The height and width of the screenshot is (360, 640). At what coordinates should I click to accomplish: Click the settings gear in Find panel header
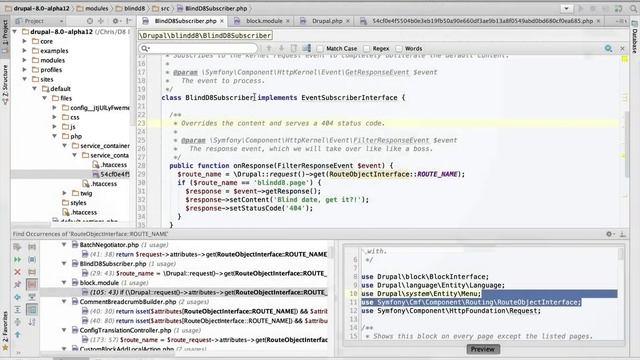pyautogui.click(x=609, y=234)
